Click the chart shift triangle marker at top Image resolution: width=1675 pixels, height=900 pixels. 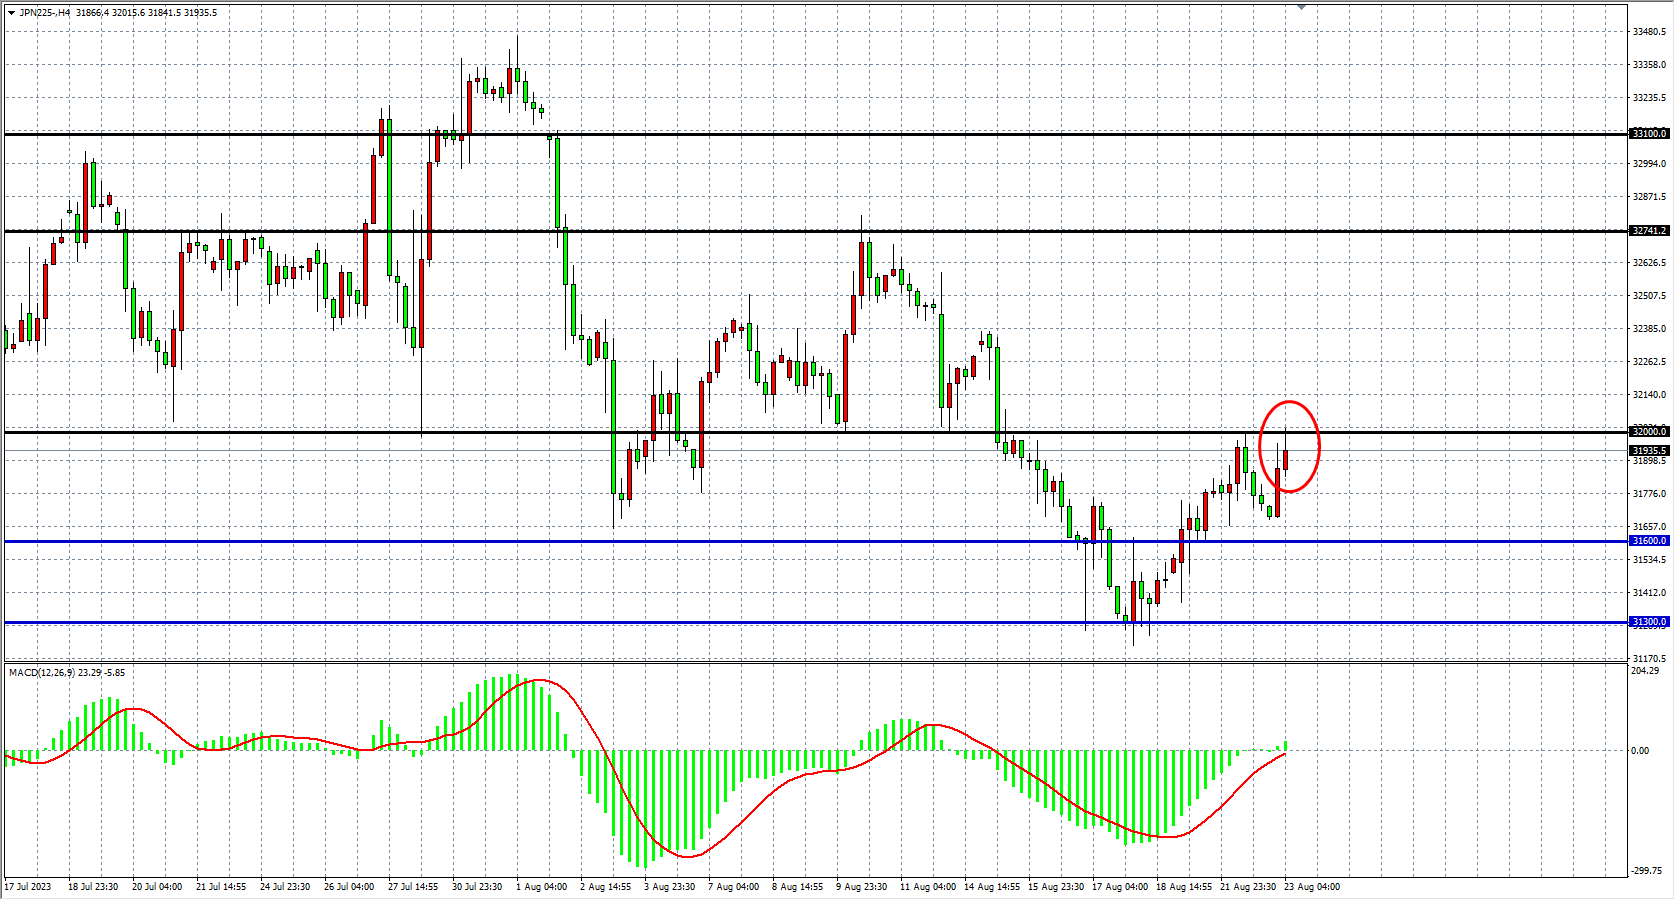[x=1301, y=7]
